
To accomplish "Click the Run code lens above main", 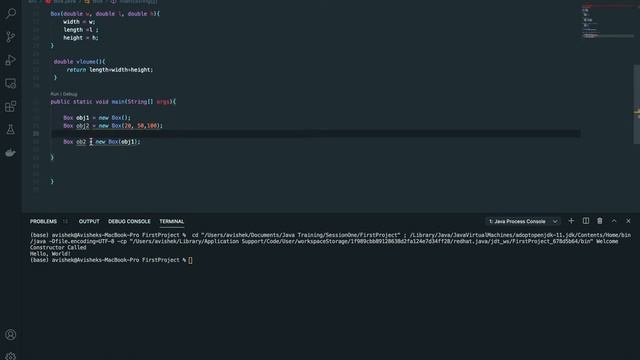I will (x=54, y=94).
